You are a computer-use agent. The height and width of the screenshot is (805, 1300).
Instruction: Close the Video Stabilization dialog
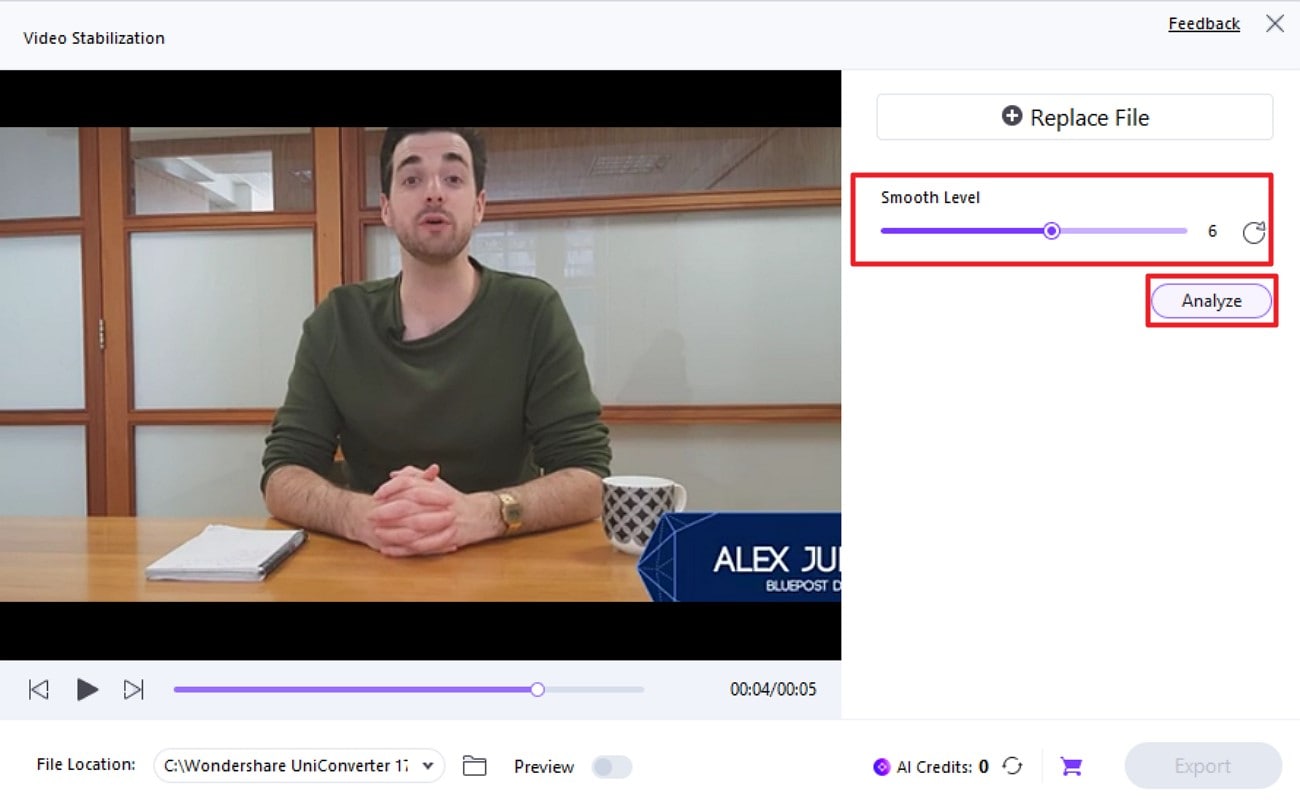[1274, 23]
